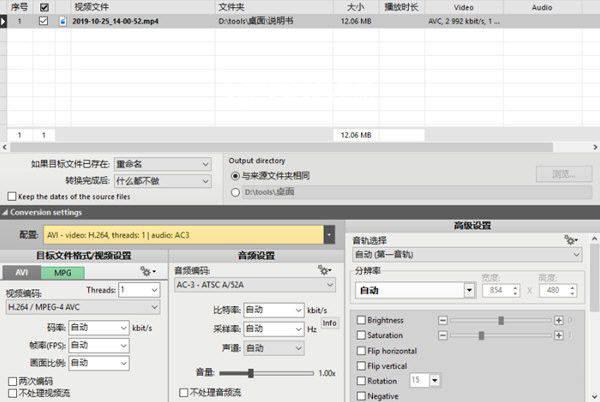Enable the Negative checkbox
The image size is (600, 402).
pyautogui.click(x=361, y=396)
